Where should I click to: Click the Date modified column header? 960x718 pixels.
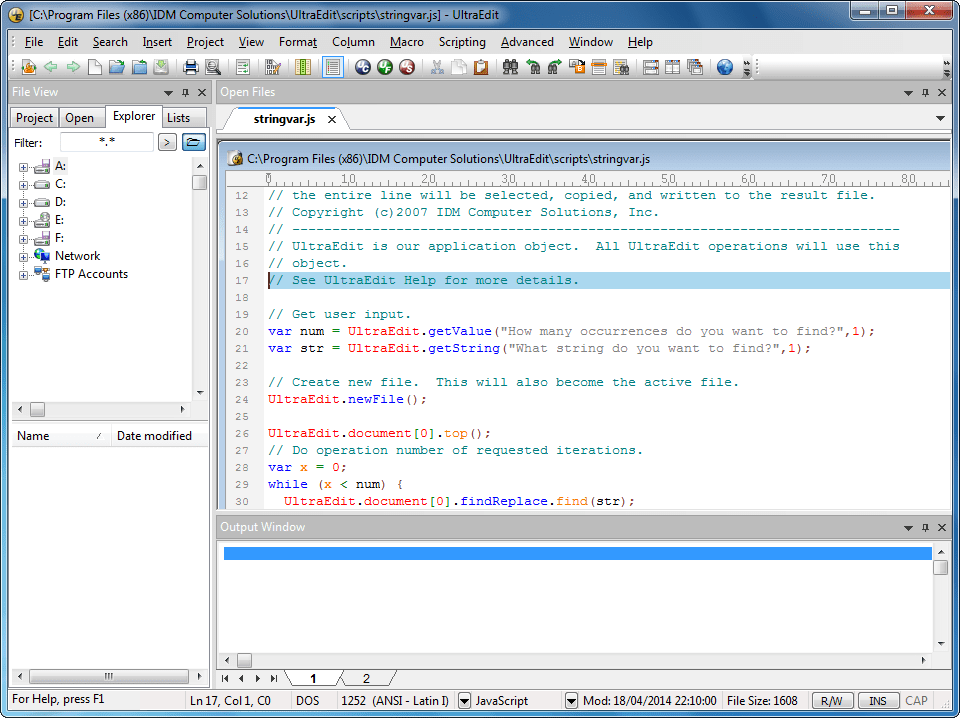click(x=154, y=436)
